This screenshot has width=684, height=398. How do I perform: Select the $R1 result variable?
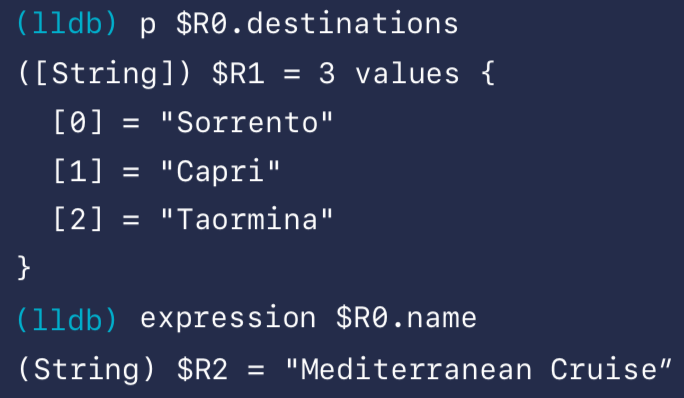click(238, 73)
